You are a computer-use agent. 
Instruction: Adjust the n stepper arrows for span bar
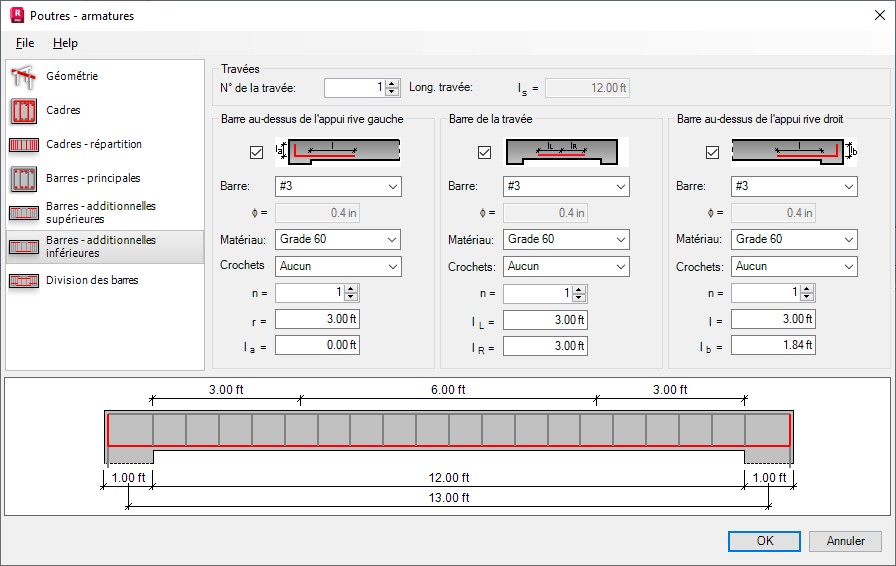[579, 293]
